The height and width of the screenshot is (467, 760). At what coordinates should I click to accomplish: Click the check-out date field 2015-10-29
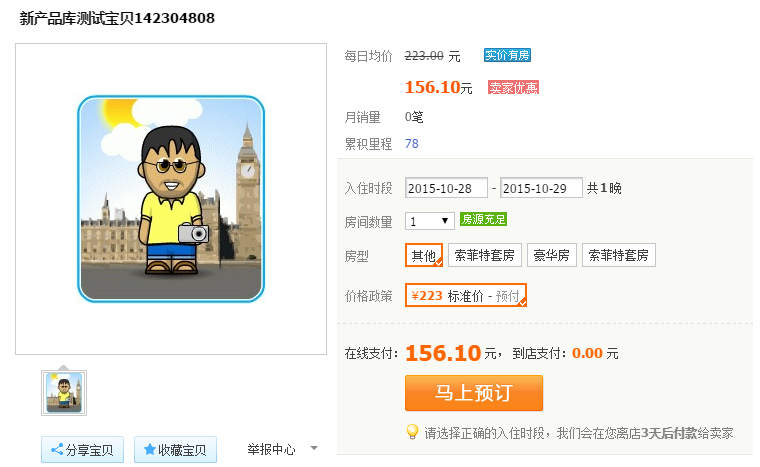click(x=541, y=188)
